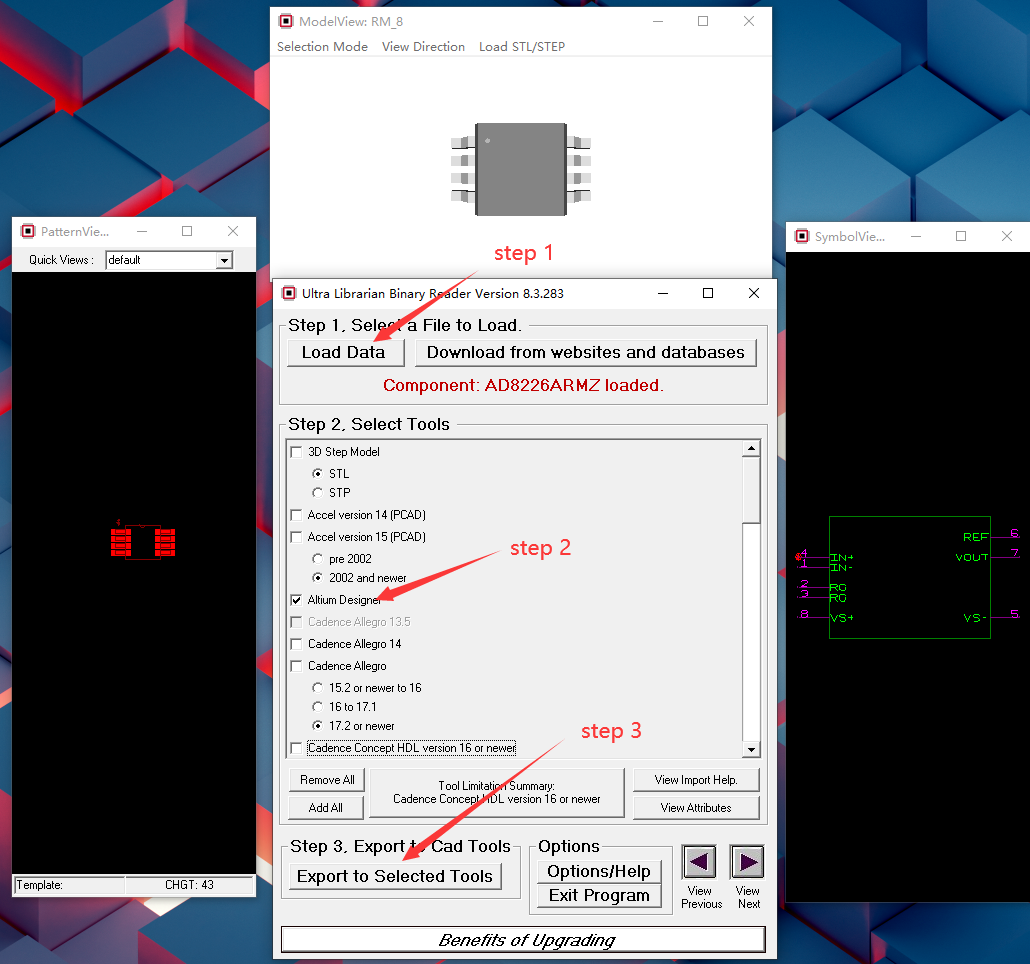Screen dimensions: 1030x964
Task: Click Export to Selected Tools
Action: point(395,876)
